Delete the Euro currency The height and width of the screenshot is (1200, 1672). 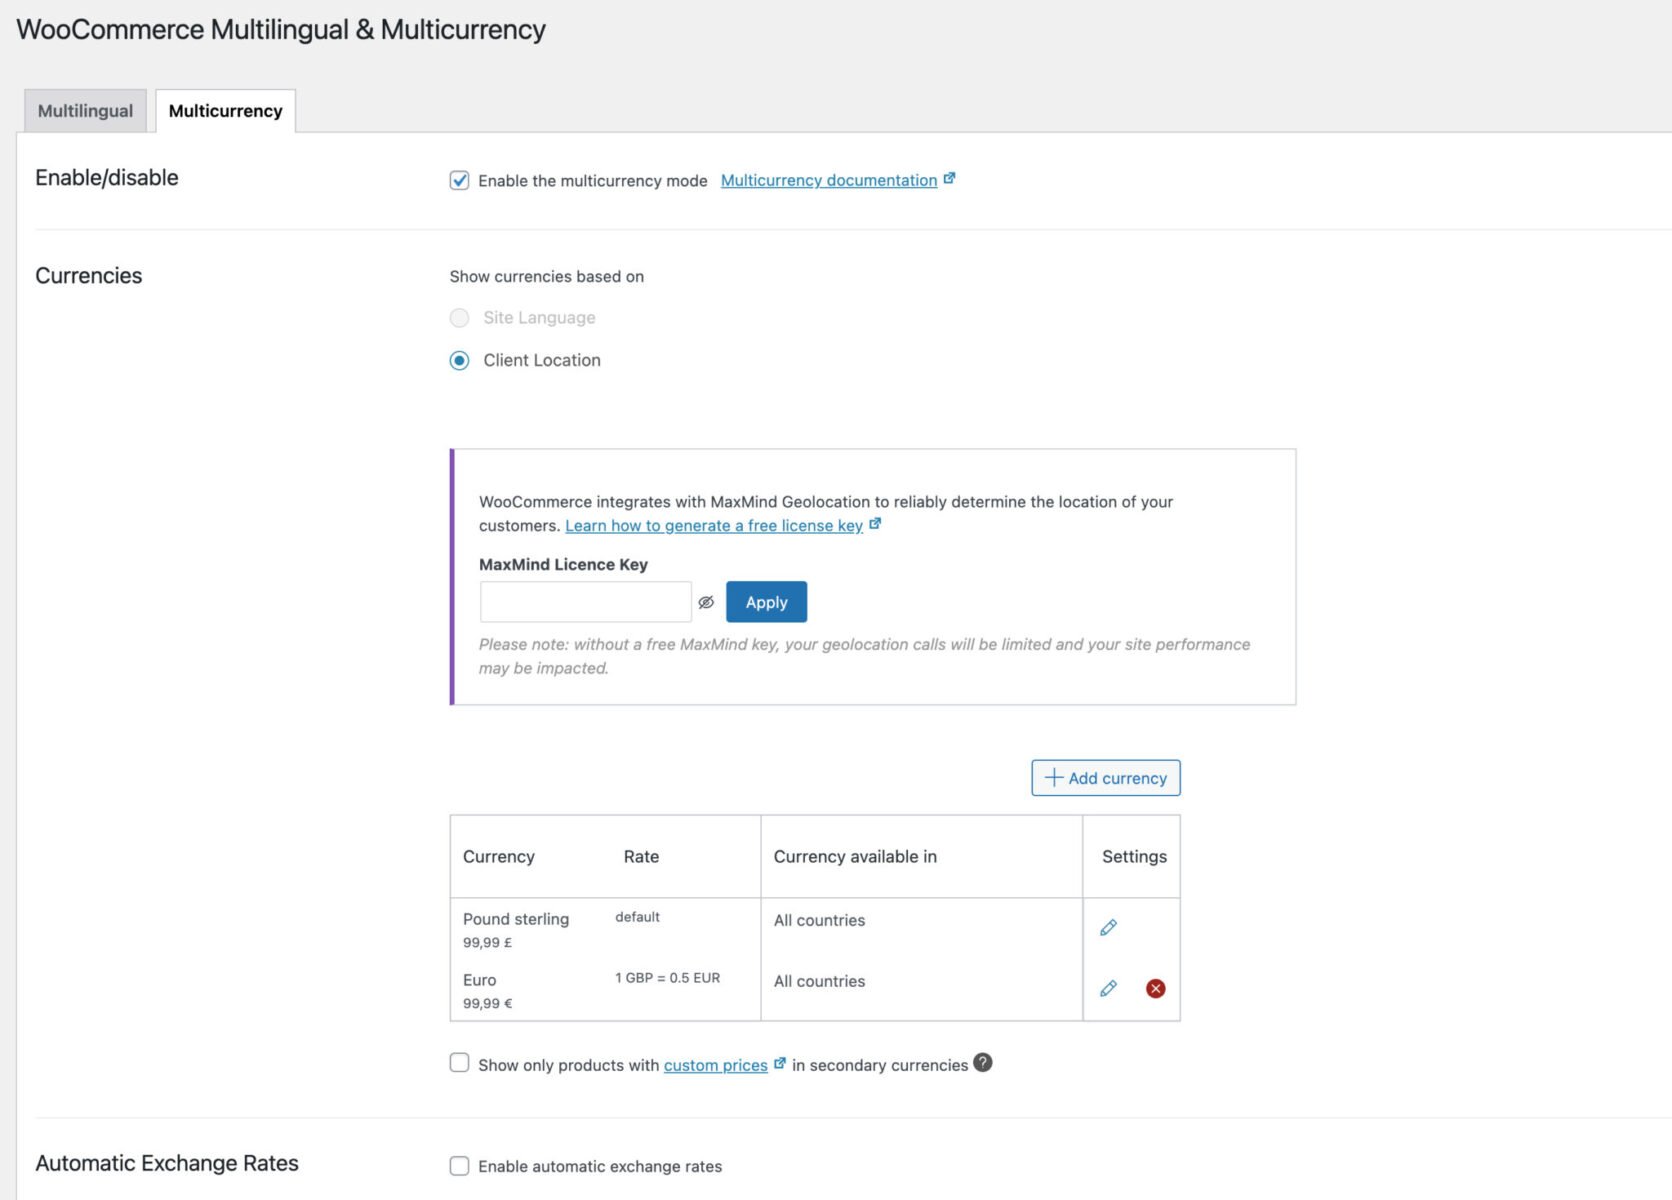[1155, 988]
